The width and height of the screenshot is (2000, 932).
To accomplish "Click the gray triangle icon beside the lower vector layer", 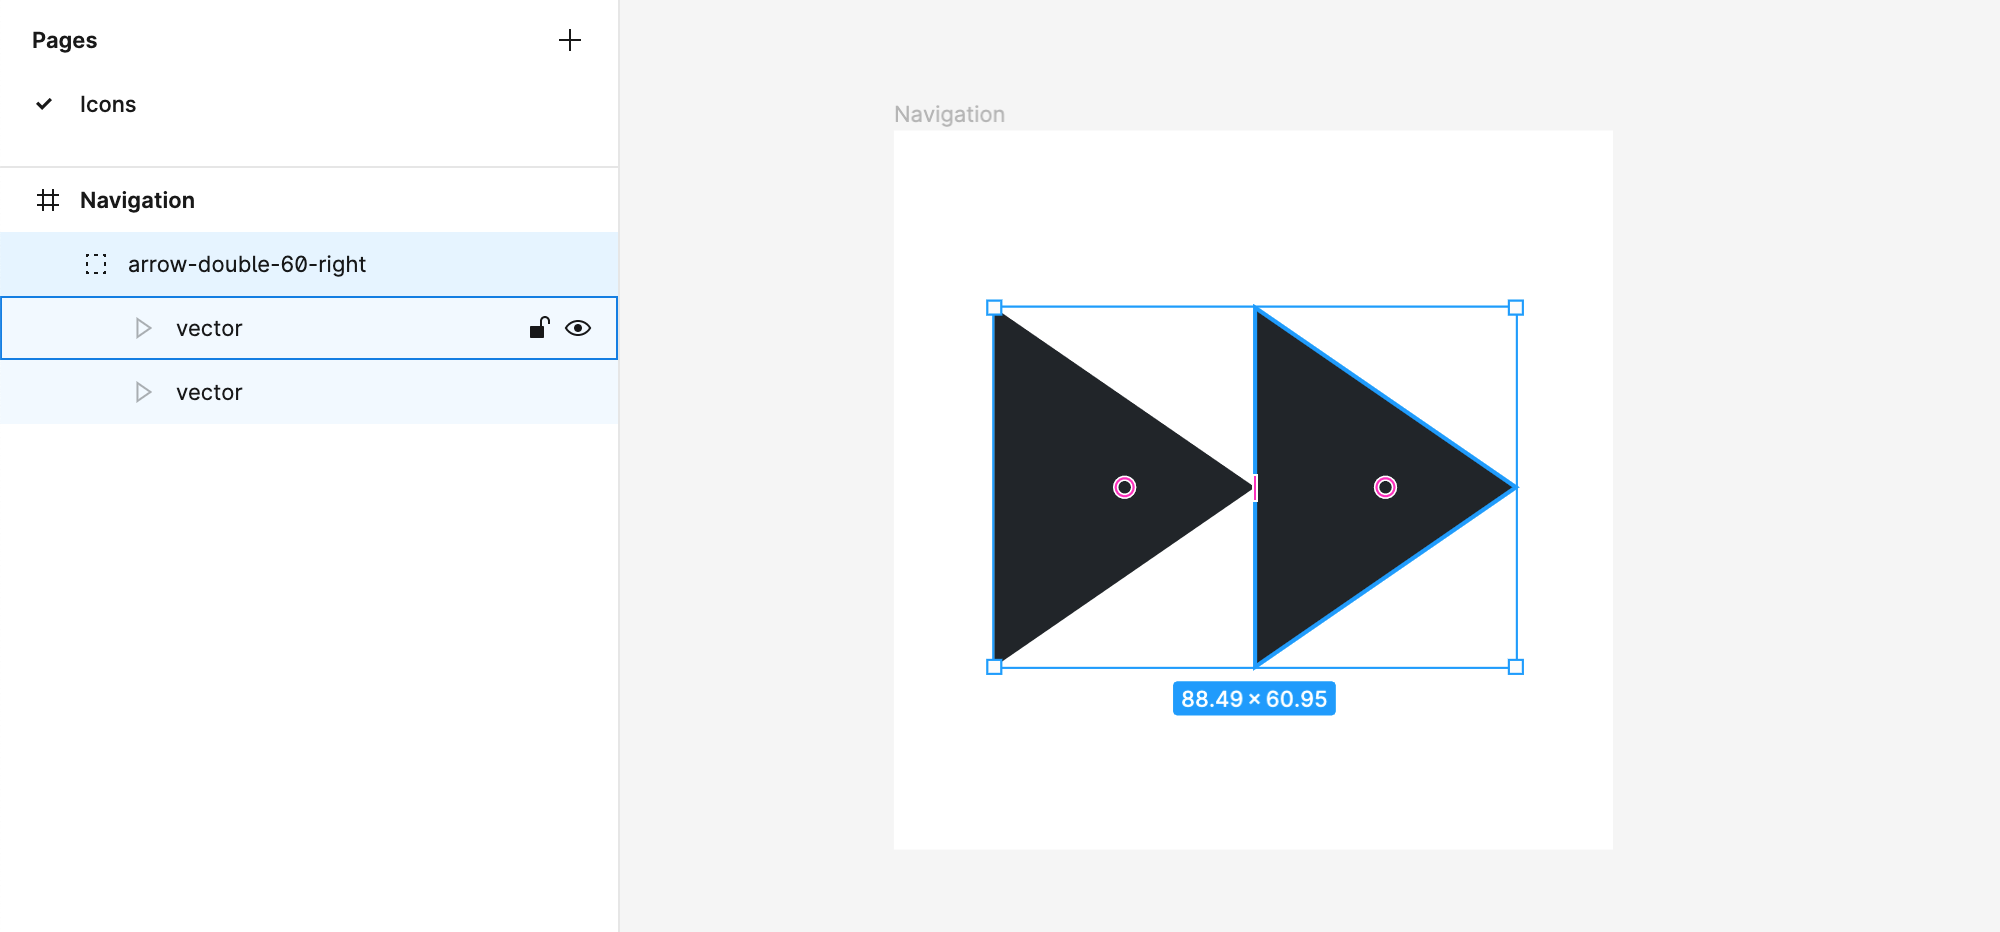I will (145, 392).
